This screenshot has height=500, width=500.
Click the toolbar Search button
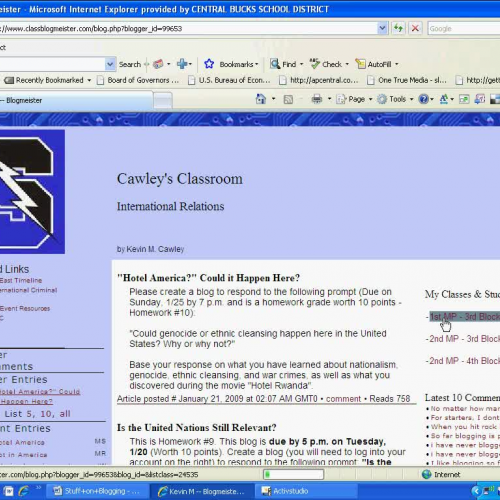[x=130, y=64]
